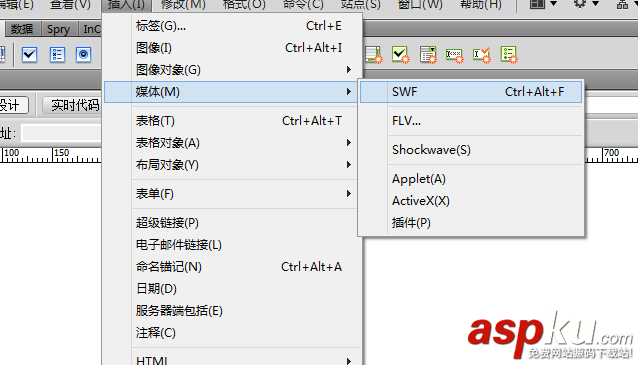
Task: Insert Spry validation radio group icon
Action: click(x=509, y=55)
